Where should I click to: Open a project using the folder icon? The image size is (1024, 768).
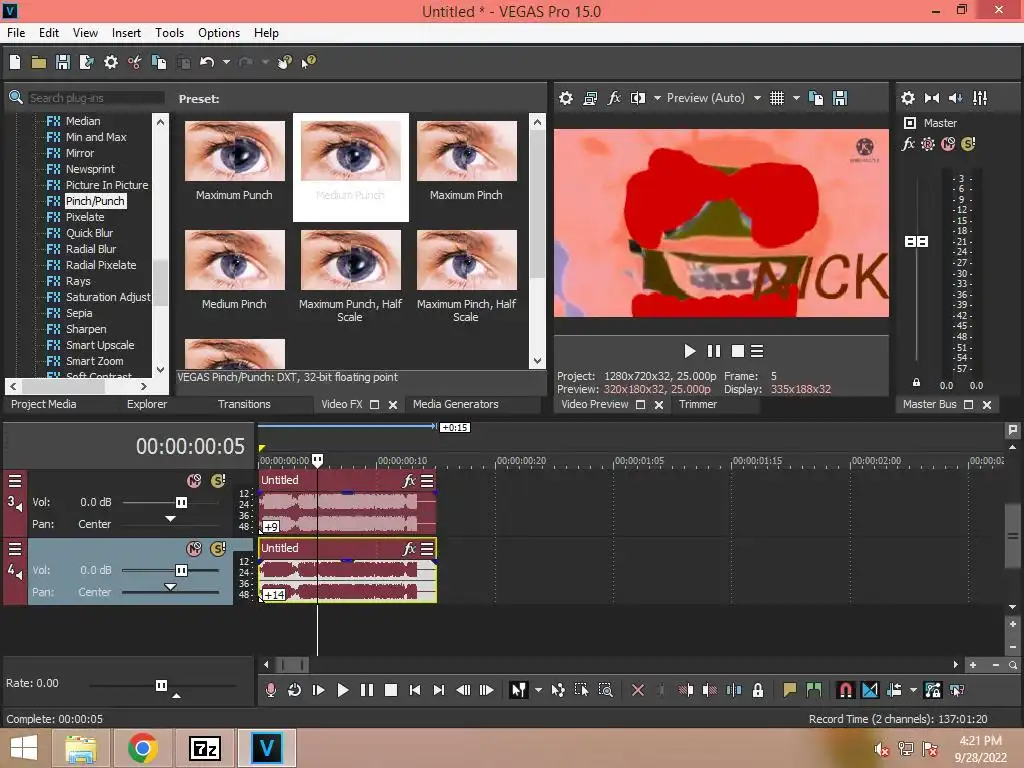pyautogui.click(x=39, y=62)
